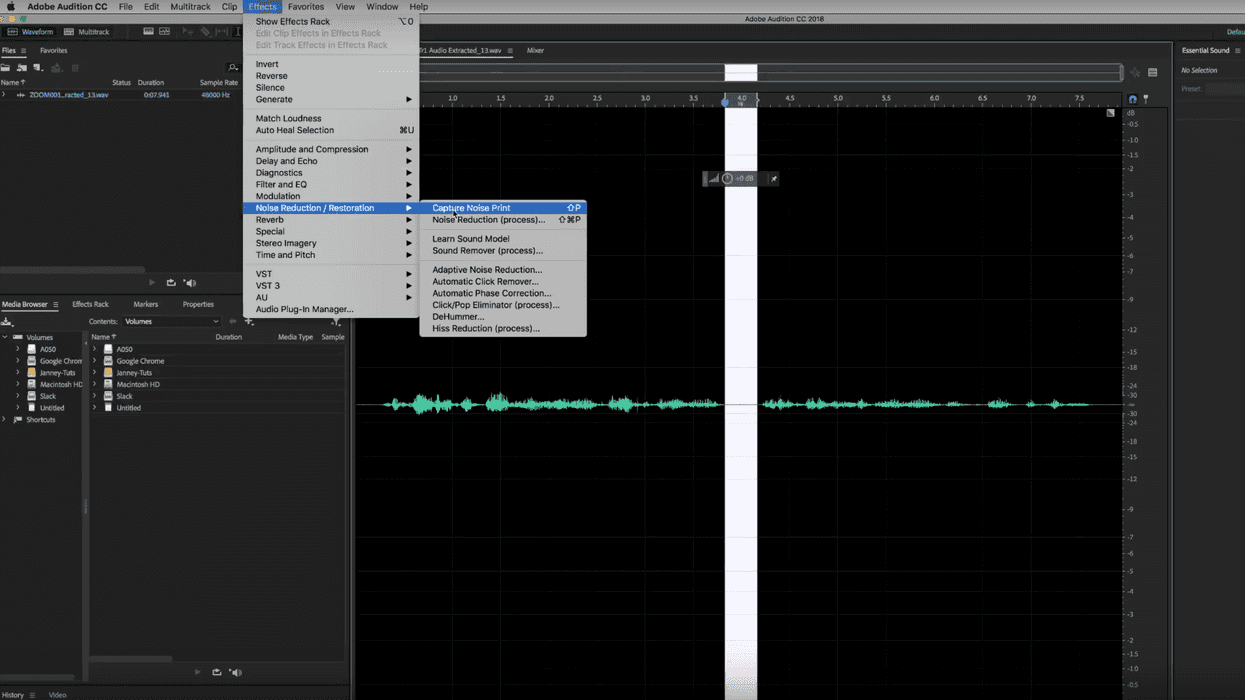Click Media Browser back arrow
The width and height of the screenshot is (1245, 700).
233,322
